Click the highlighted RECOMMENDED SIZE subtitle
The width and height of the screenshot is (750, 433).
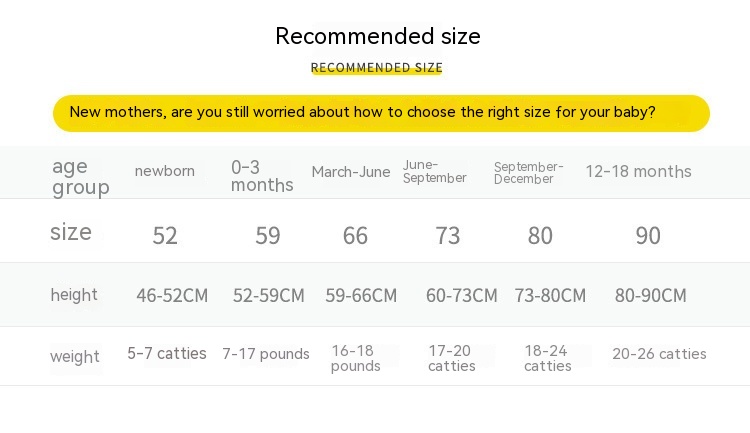pyautogui.click(x=377, y=68)
